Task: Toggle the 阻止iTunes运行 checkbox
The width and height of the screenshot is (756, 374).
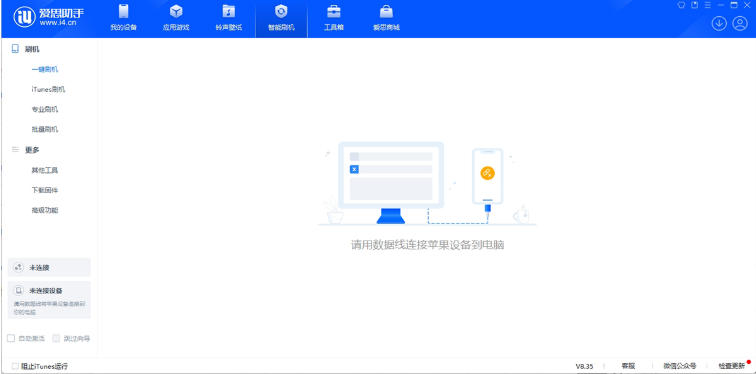Action: click(x=15, y=366)
